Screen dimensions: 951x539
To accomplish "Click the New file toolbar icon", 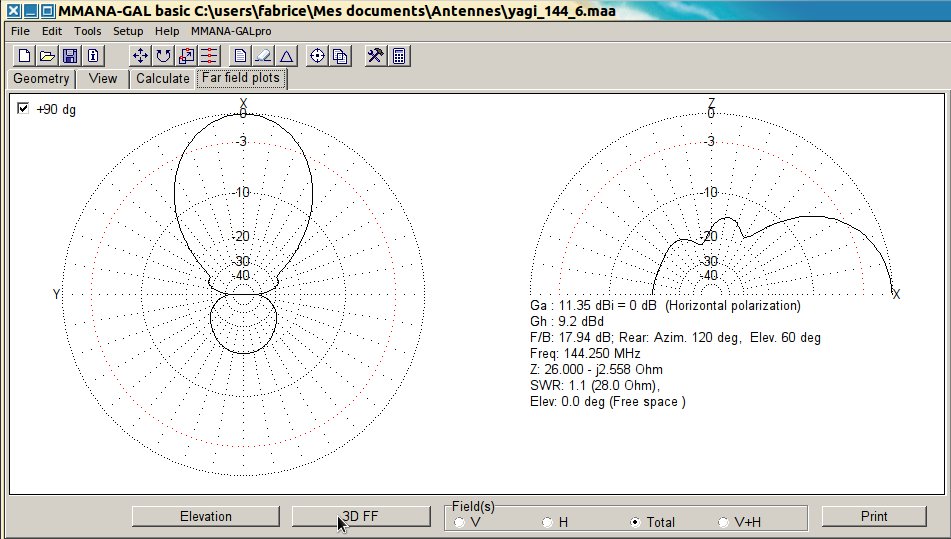I will [x=24, y=56].
